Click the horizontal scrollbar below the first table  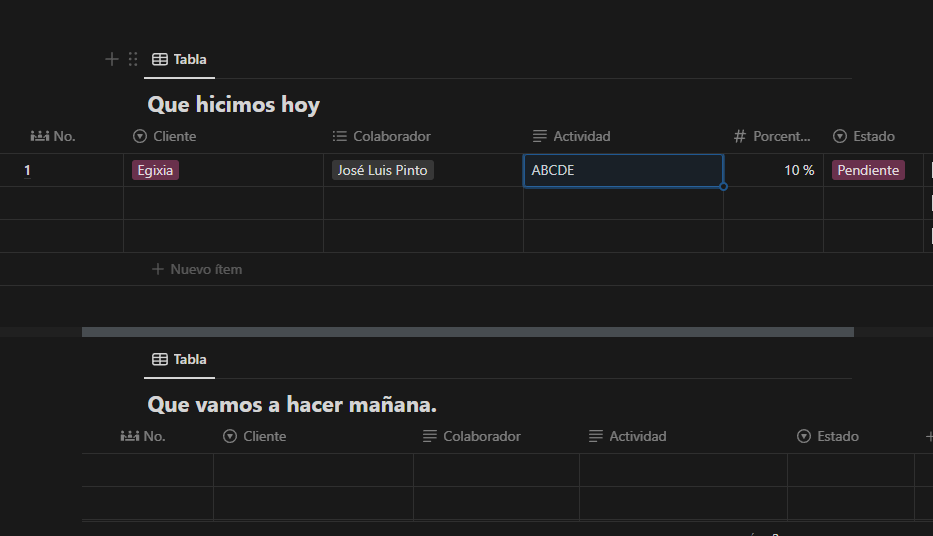click(x=467, y=332)
